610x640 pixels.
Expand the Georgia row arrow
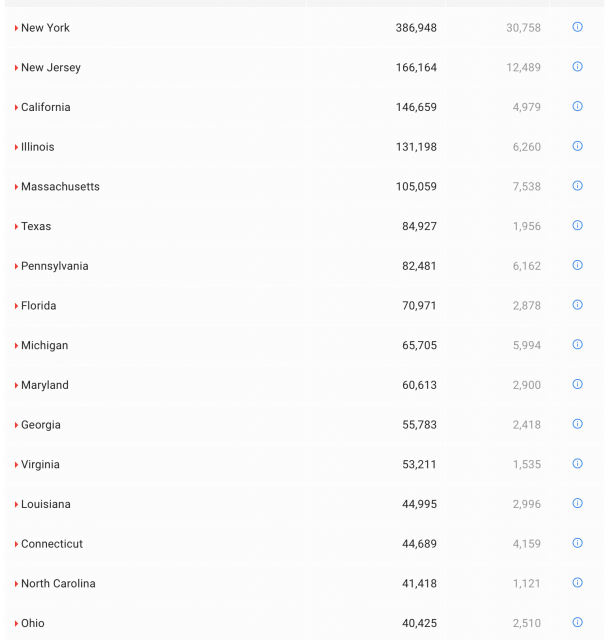coord(16,425)
